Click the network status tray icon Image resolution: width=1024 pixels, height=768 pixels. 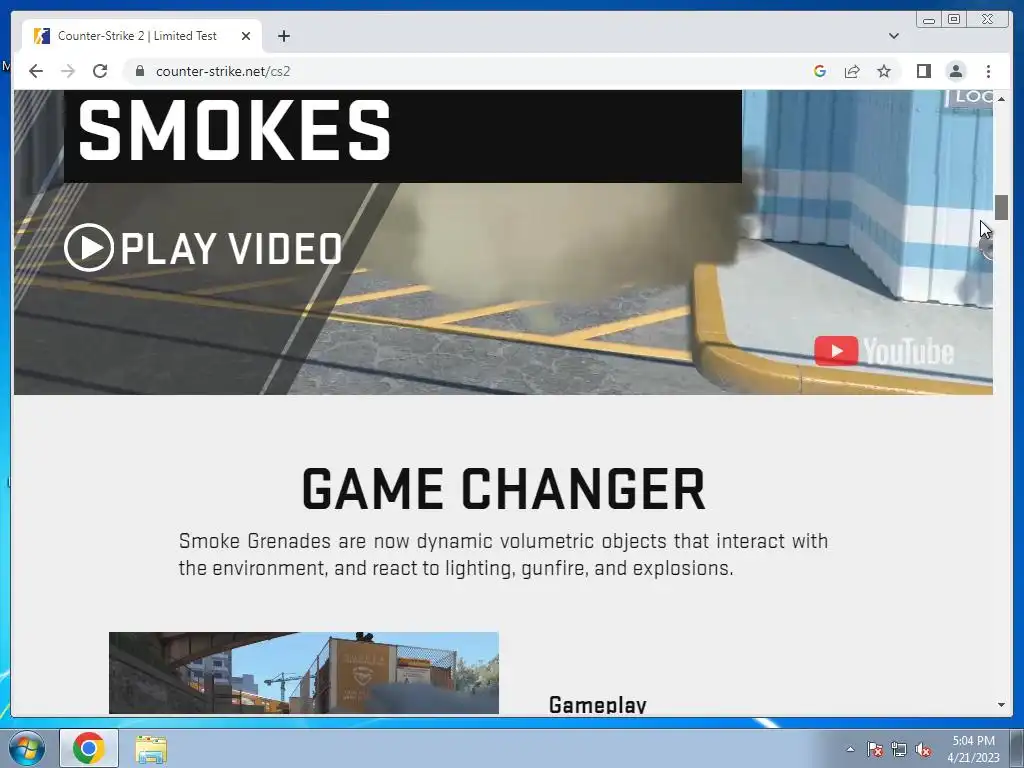pos(899,749)
